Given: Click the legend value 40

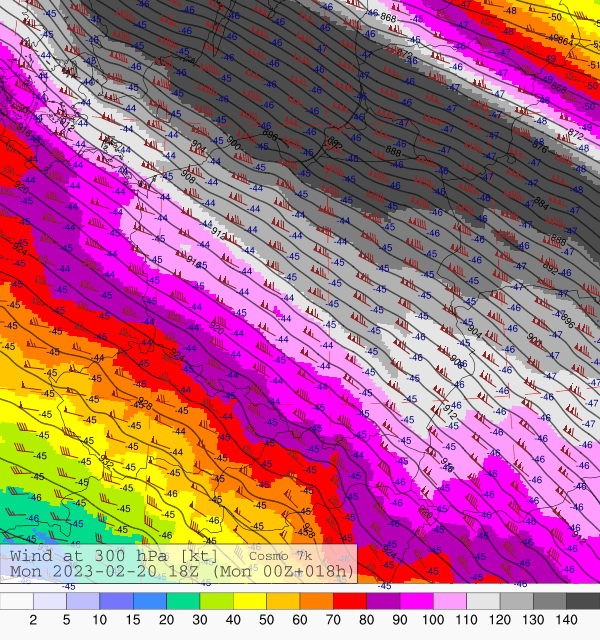Looking at the screenshot, I should pos(233,620).
